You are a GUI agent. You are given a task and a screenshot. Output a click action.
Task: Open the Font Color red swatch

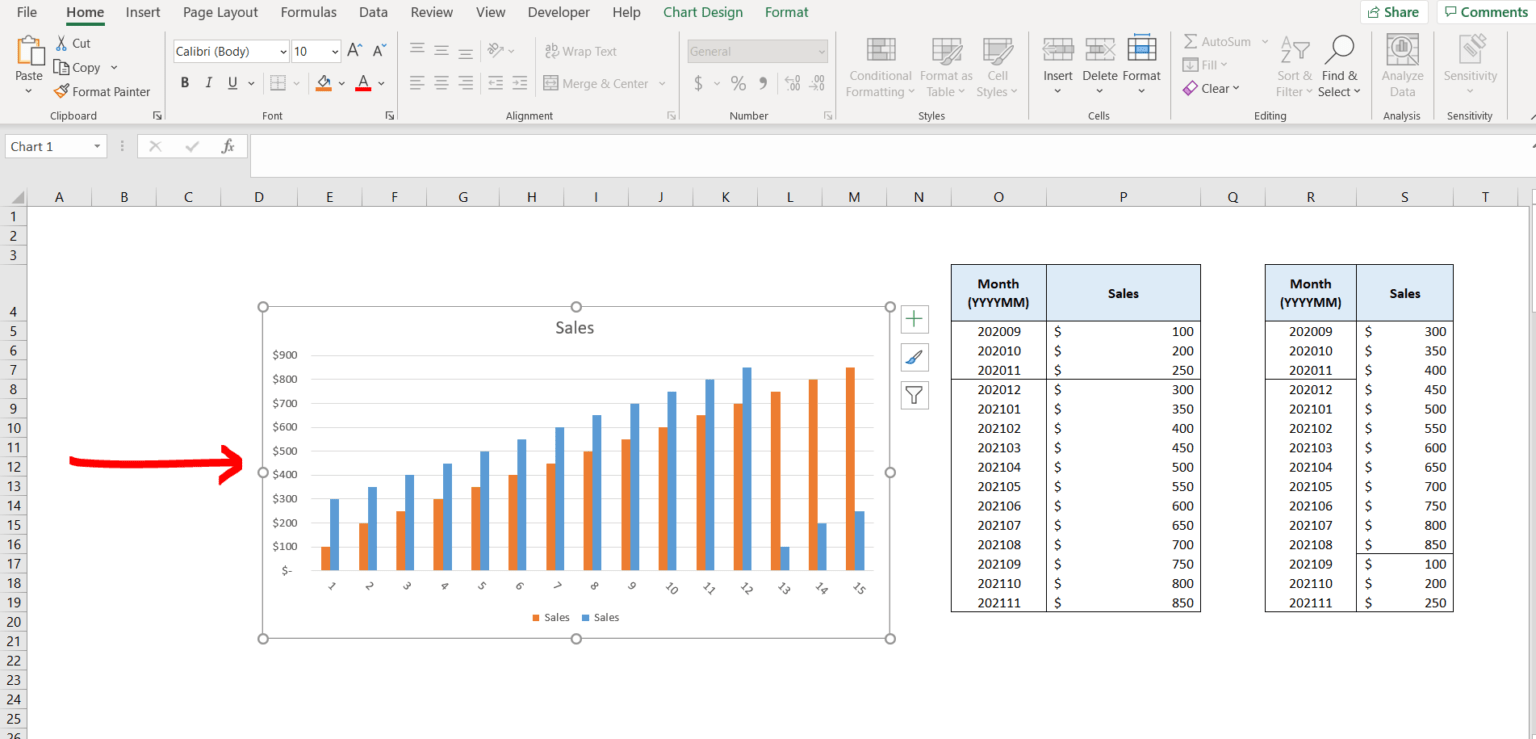point(363,82)
